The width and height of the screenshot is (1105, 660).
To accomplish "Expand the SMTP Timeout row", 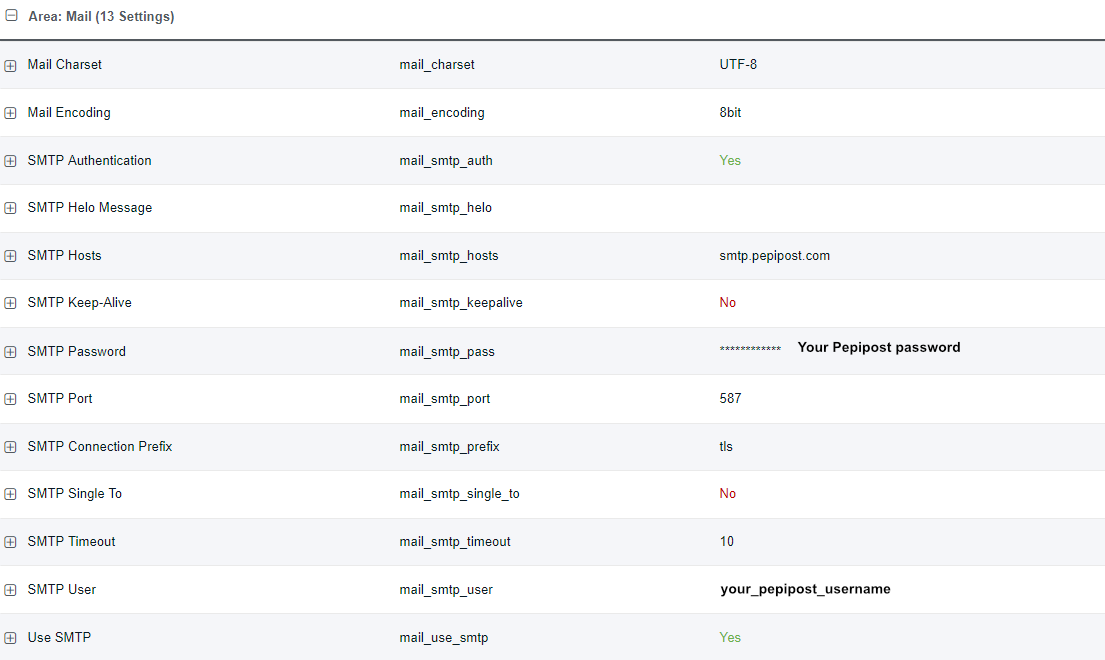I will tap(11, 542).
